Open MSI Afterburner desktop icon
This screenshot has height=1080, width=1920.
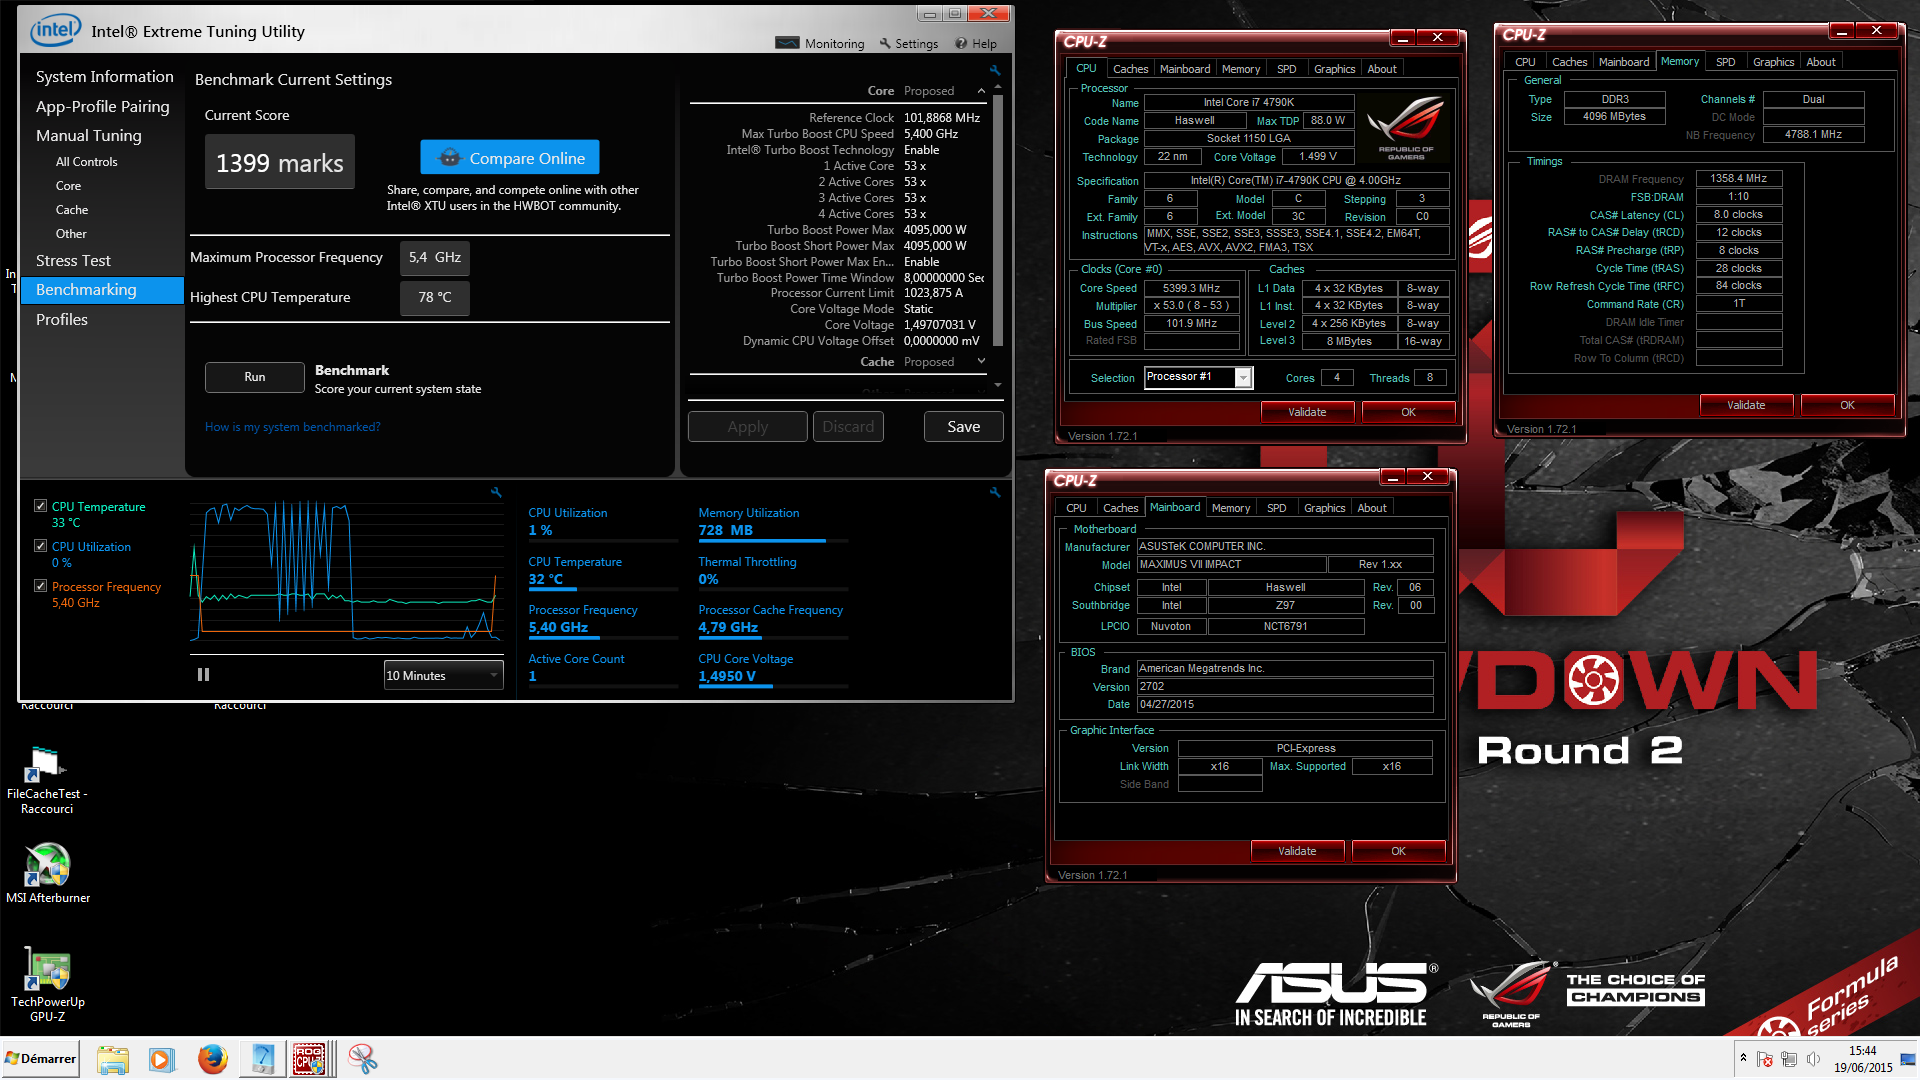point(47,873)
